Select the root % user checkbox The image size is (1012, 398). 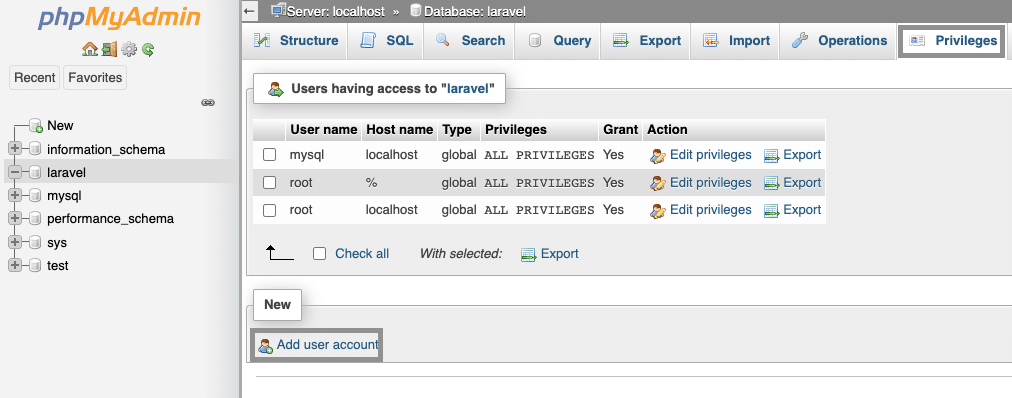pyautogui.click(x=270, y=183)
